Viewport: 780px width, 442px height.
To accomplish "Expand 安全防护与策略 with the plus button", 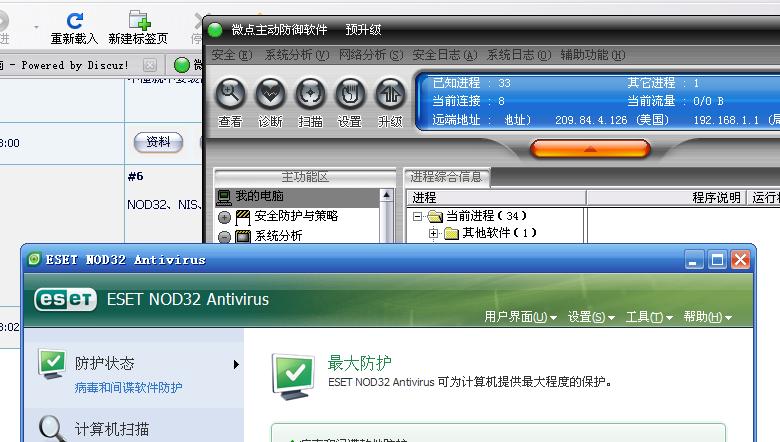I will 224,217.
